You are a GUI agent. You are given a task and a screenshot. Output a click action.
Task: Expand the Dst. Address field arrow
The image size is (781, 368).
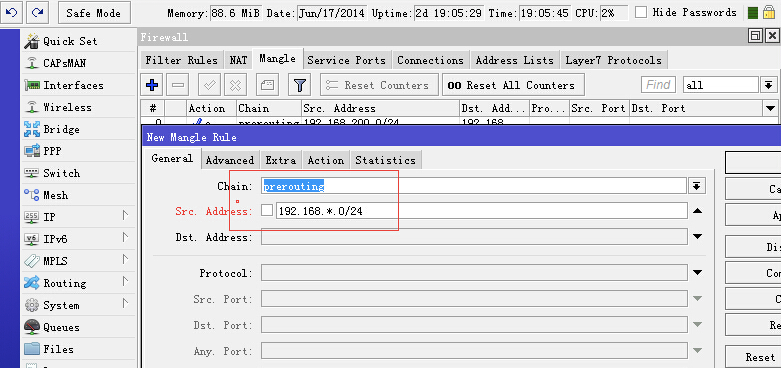click(x=697, y=237)
